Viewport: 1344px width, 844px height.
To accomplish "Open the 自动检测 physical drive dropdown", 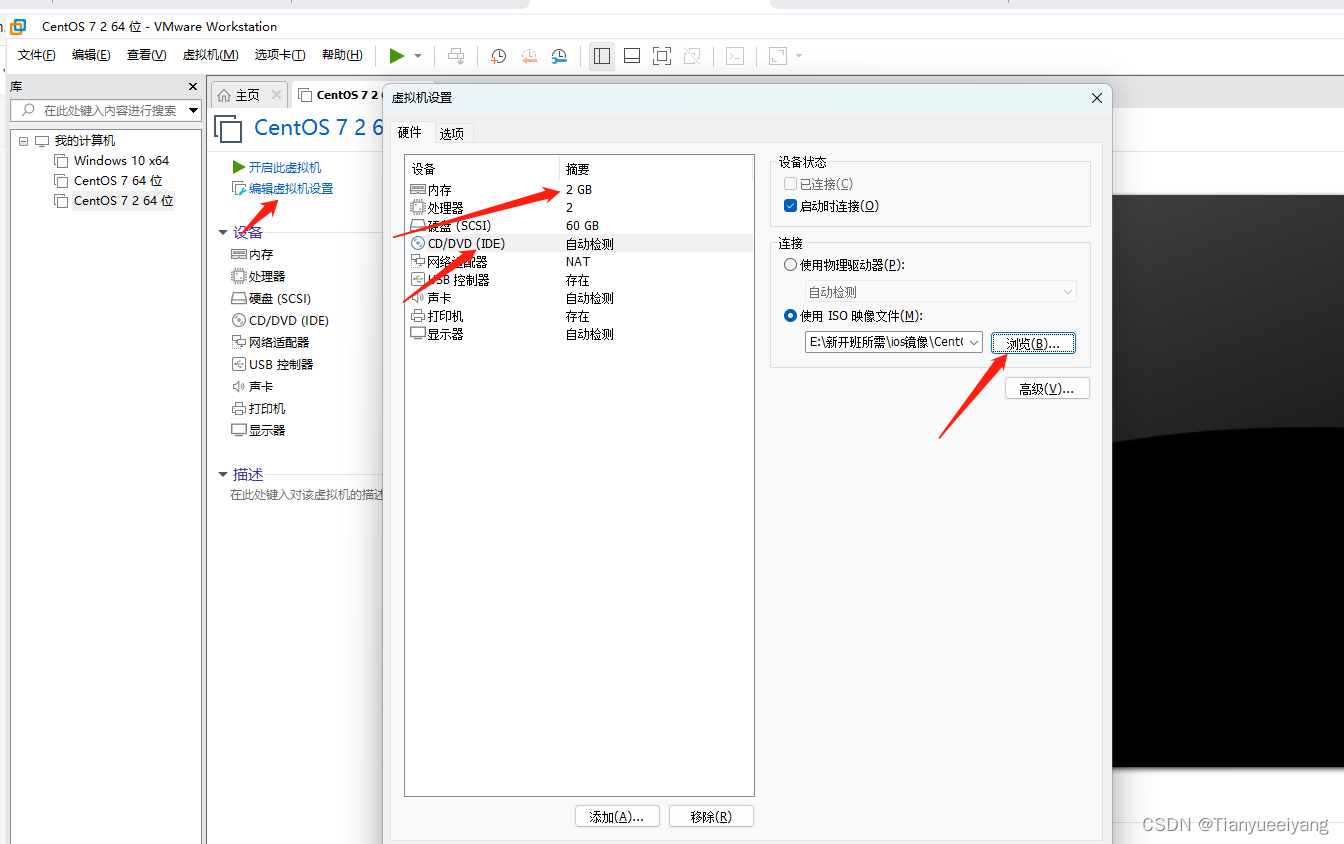I will click(x=1068, y=290).
